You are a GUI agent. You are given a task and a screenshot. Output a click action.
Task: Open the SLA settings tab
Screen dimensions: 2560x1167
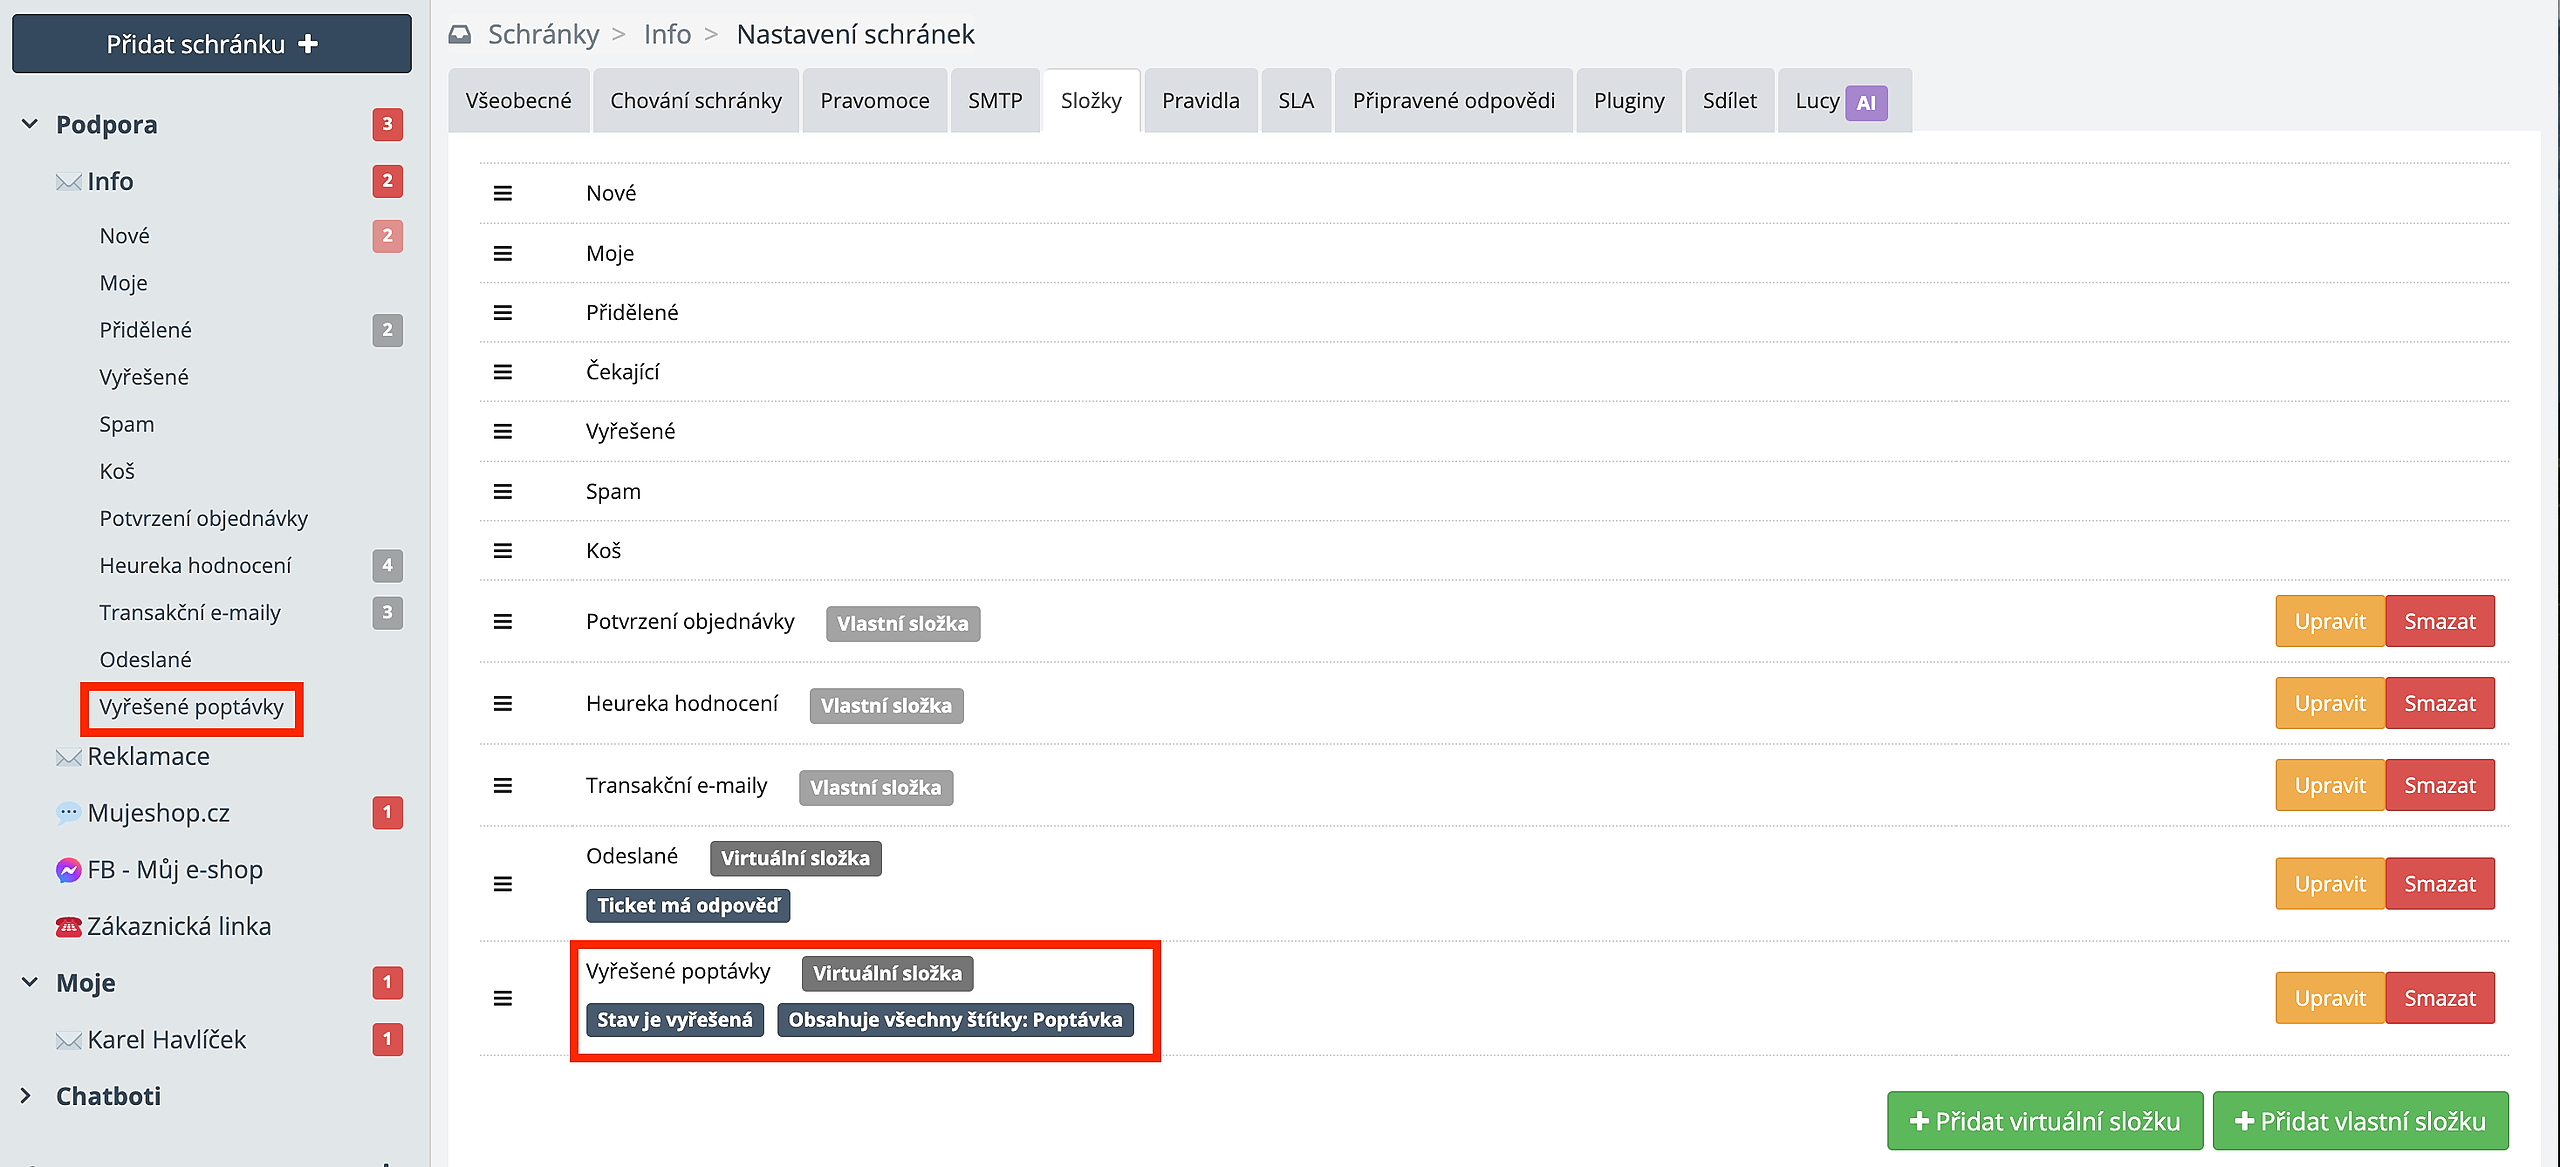[x=1296, y=101]
